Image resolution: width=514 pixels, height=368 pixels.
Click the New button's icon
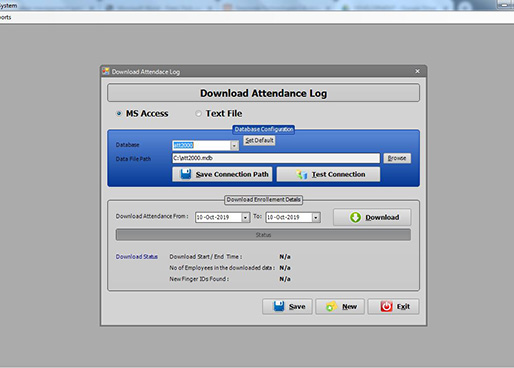(x=331, y=306)
